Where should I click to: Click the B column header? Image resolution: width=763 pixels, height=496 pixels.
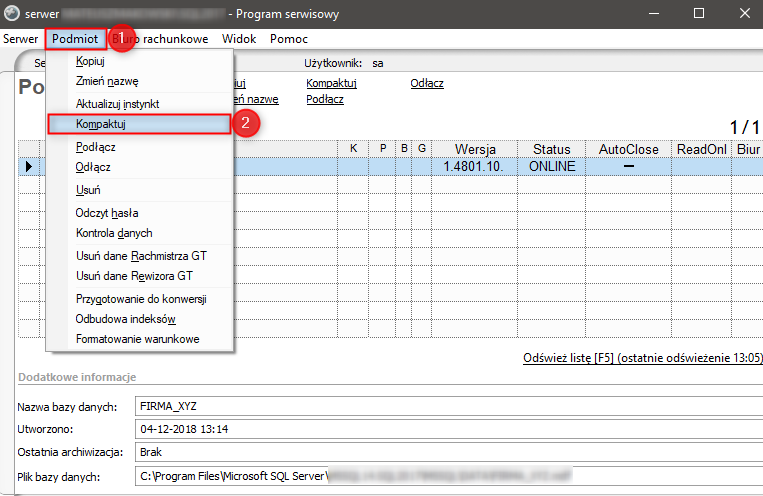coord(404,148)
